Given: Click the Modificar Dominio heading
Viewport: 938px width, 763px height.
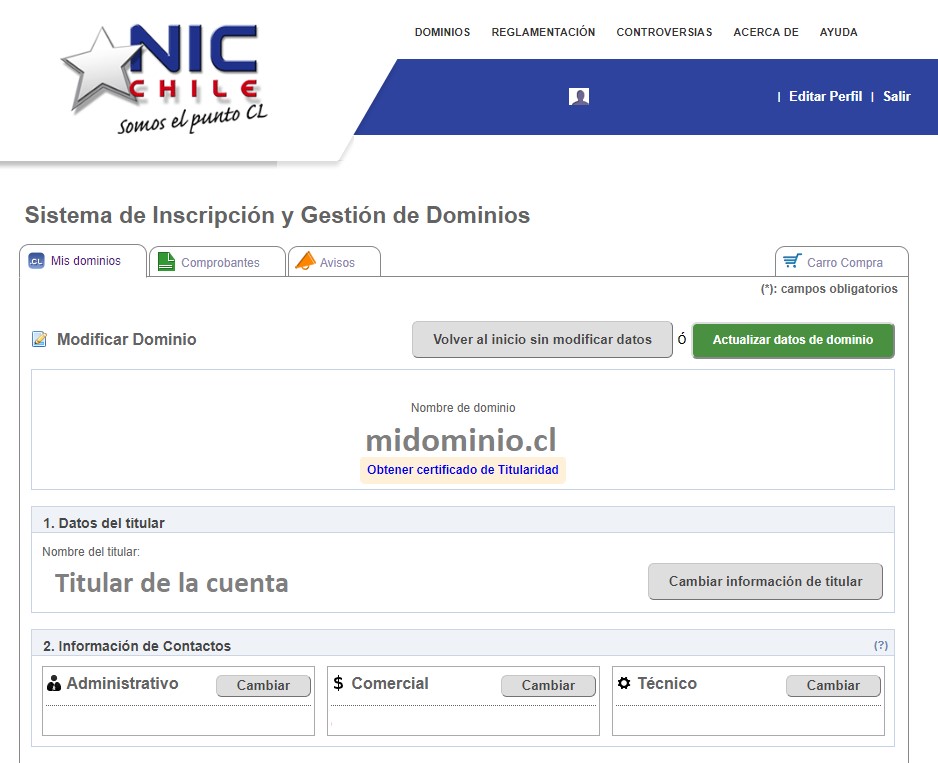Looking at the screenshot, I should (126, 339).
